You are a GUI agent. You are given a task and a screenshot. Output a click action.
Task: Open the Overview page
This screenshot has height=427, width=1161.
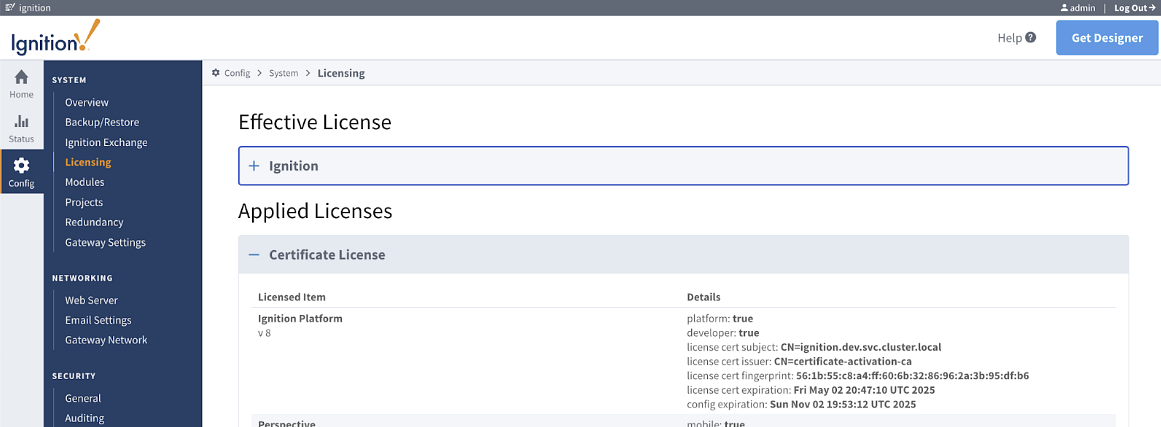[x=87, y=102]
